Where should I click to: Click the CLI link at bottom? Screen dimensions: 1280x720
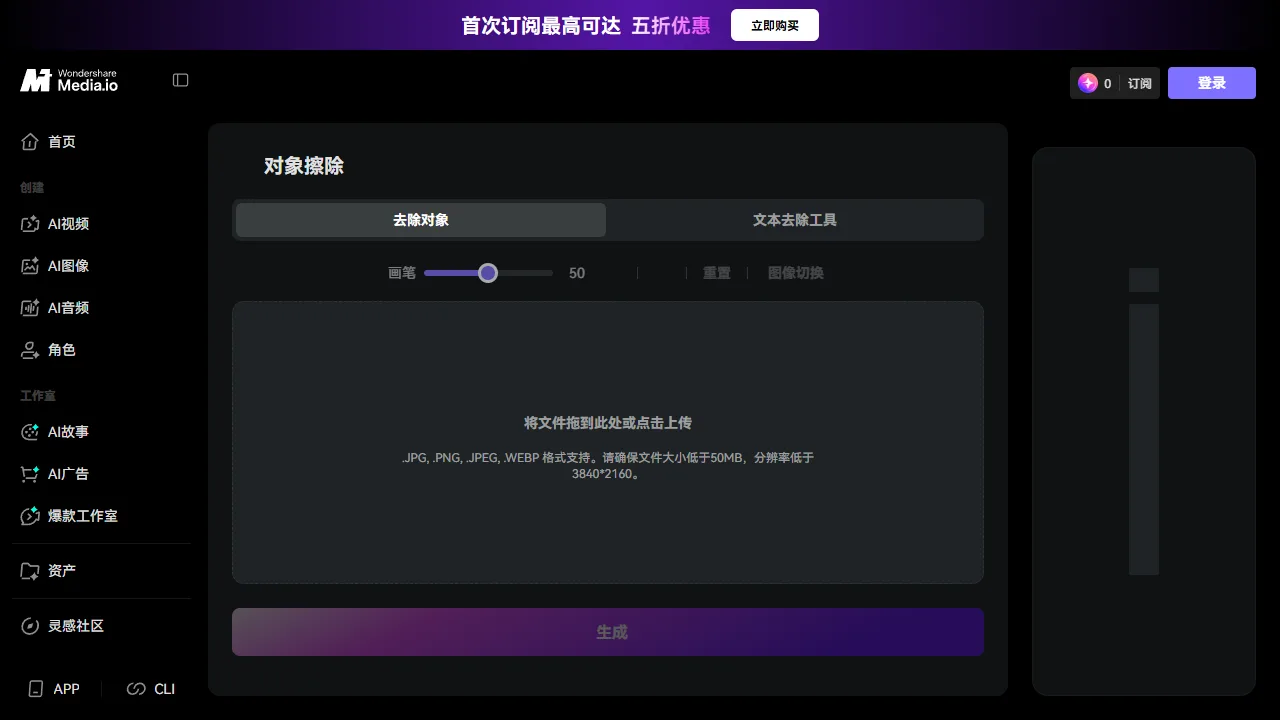tap(151, 689)
